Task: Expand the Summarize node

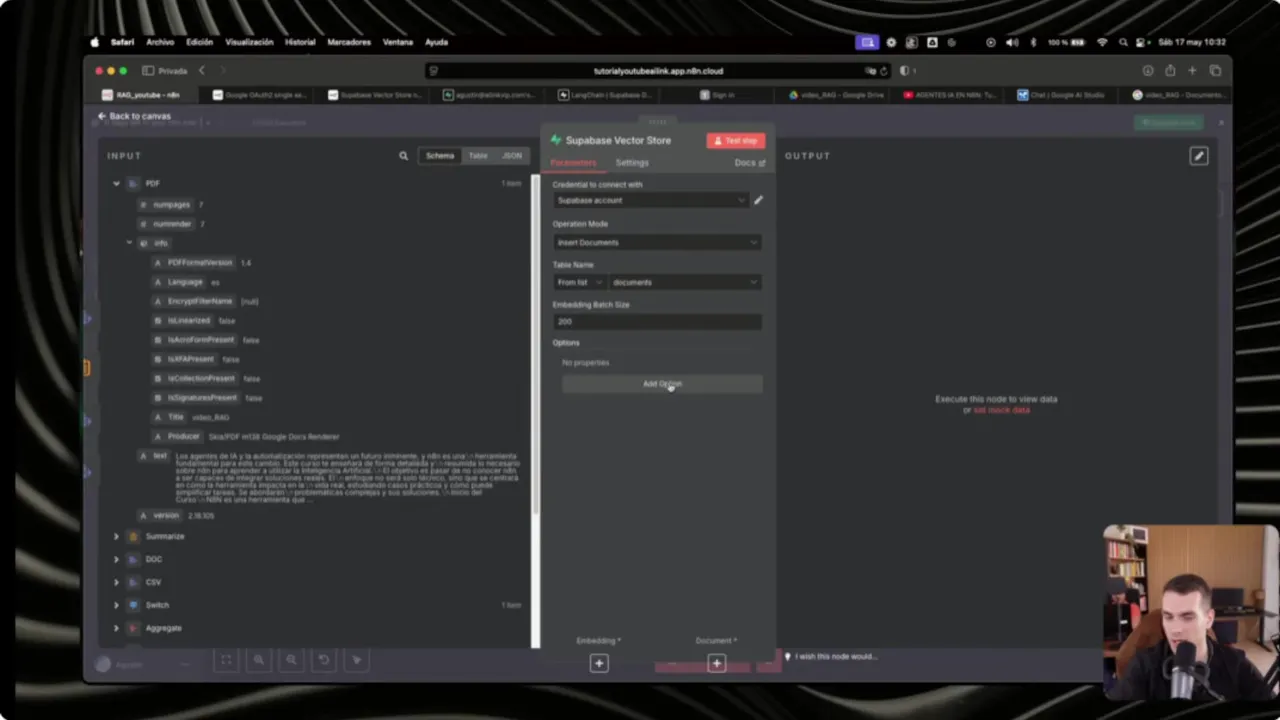Action: 116,536
